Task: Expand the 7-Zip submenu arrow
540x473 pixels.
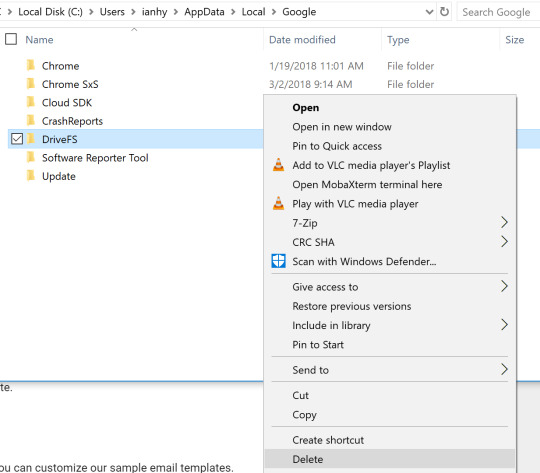Action: [x=504, y=222]
